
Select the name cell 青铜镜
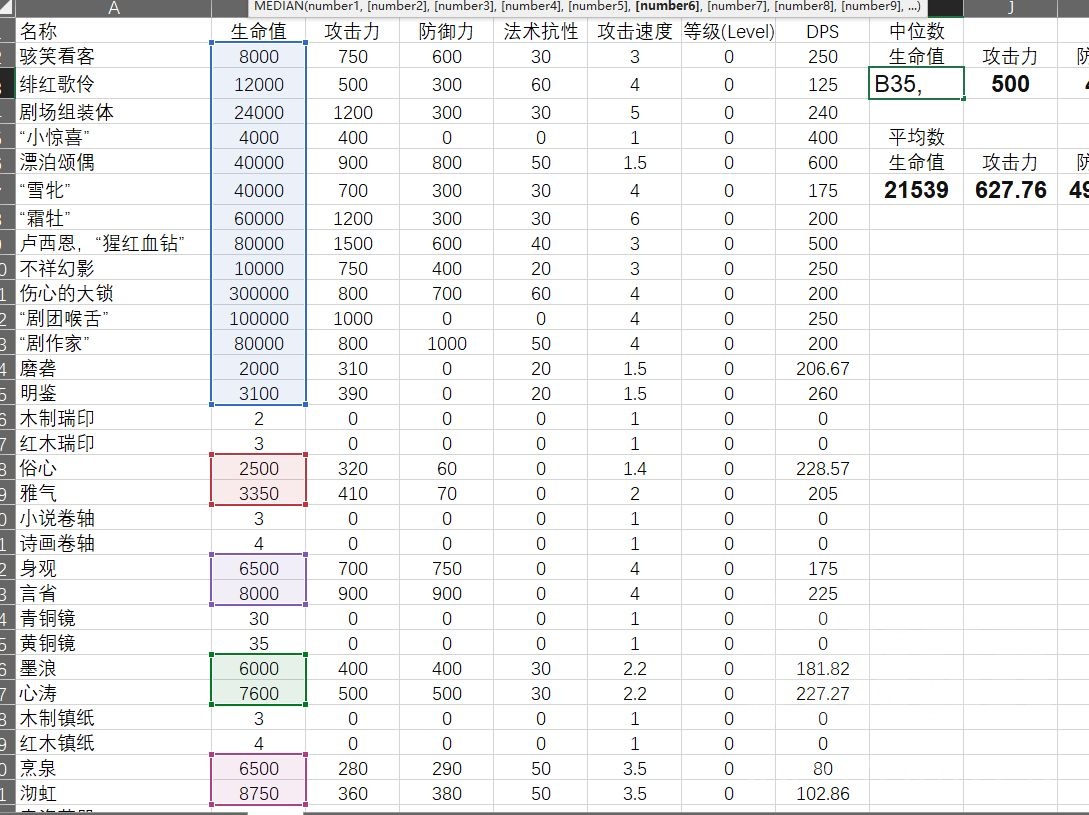[114, 618]
